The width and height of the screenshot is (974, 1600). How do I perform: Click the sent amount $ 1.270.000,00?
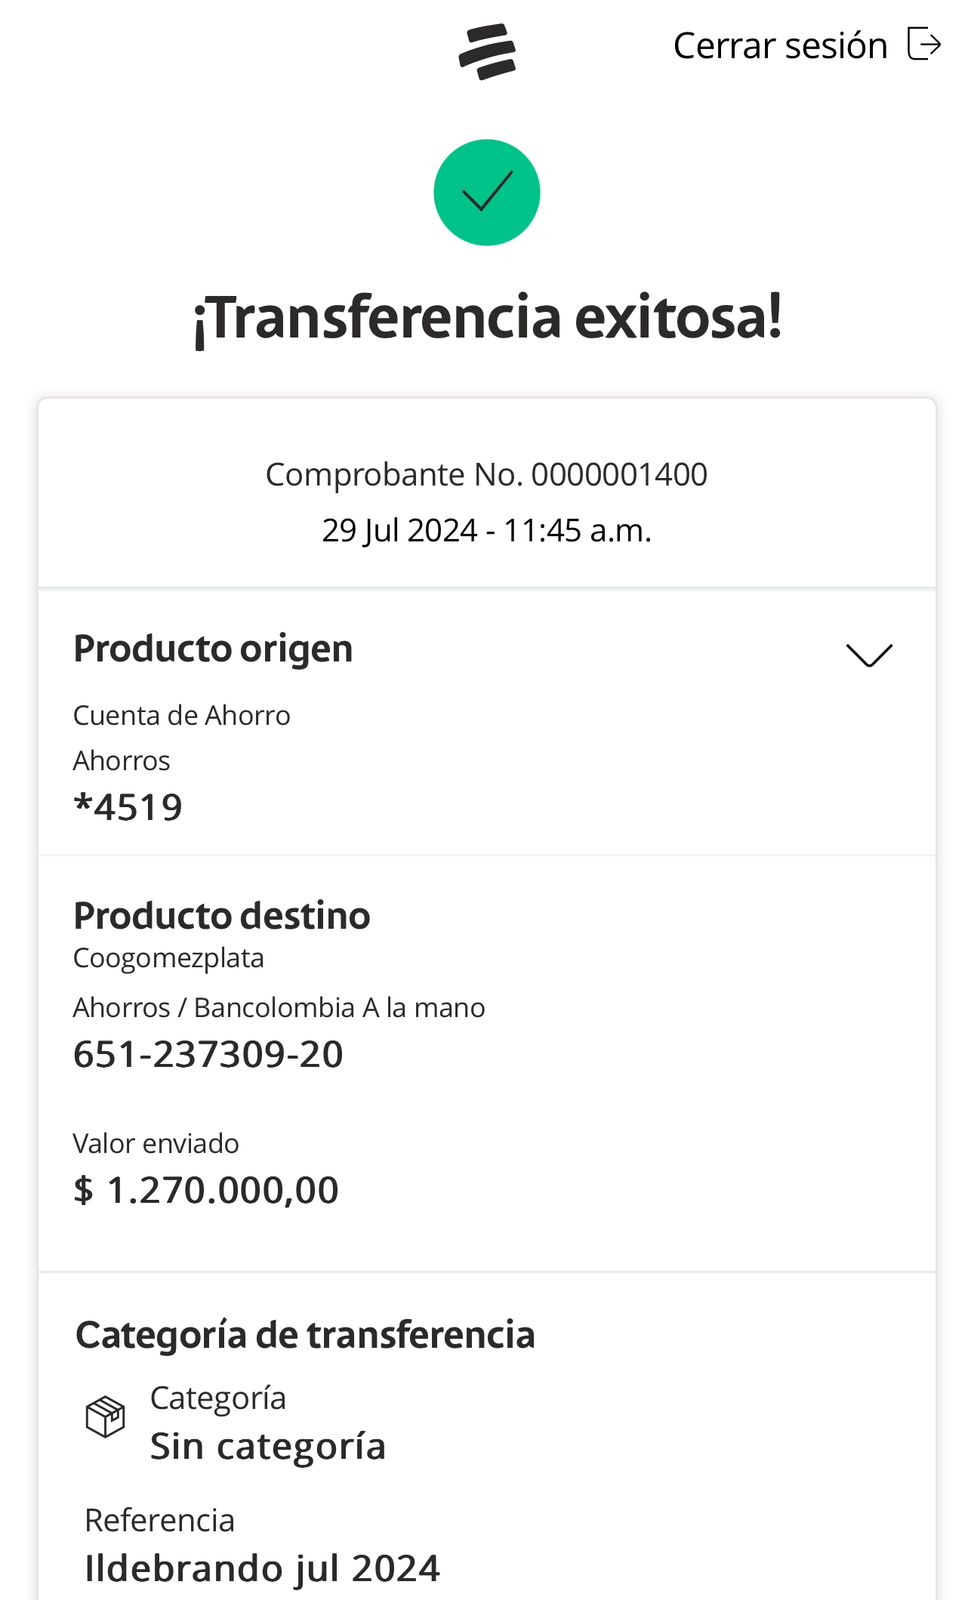point(206,1190)
